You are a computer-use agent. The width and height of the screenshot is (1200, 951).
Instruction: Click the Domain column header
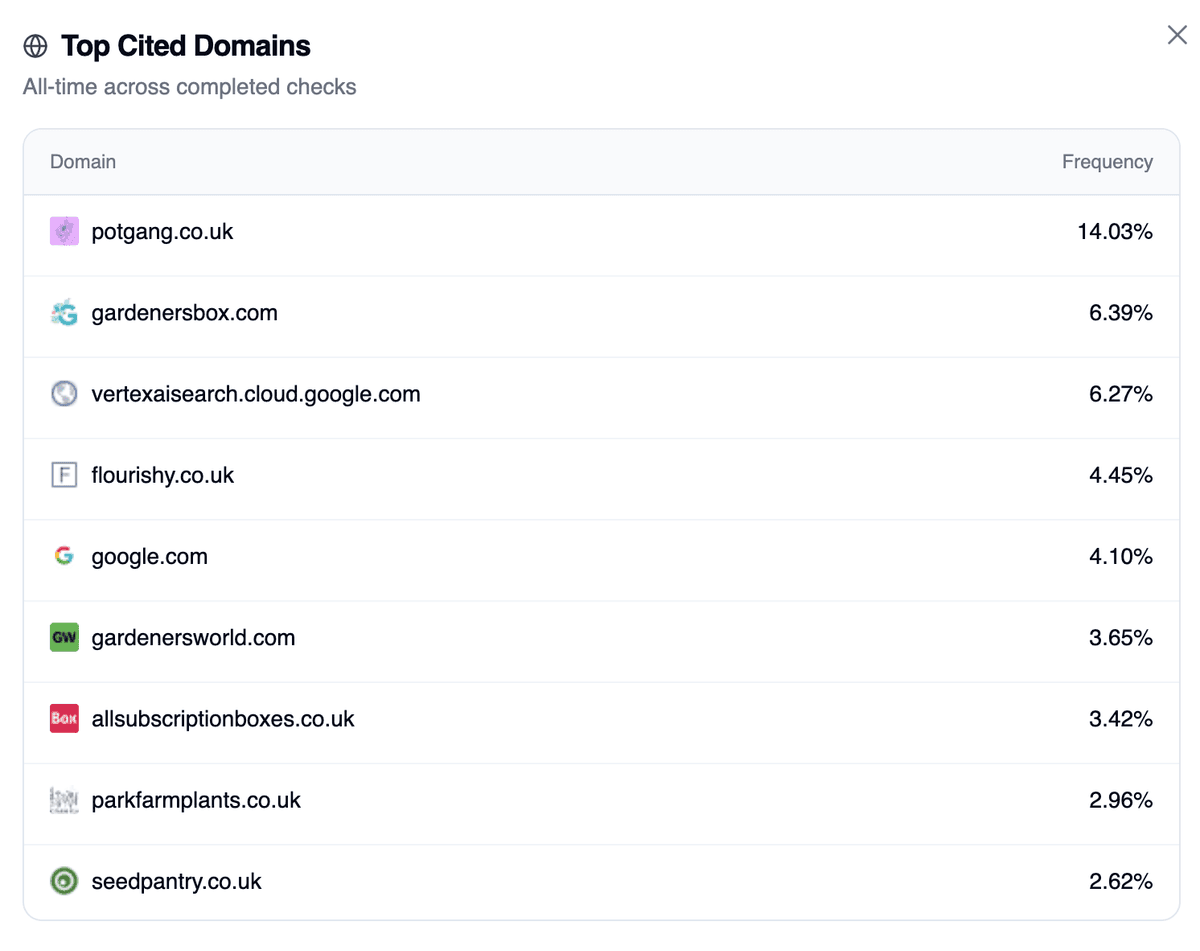pyautogui.click(x=83, y=162)
